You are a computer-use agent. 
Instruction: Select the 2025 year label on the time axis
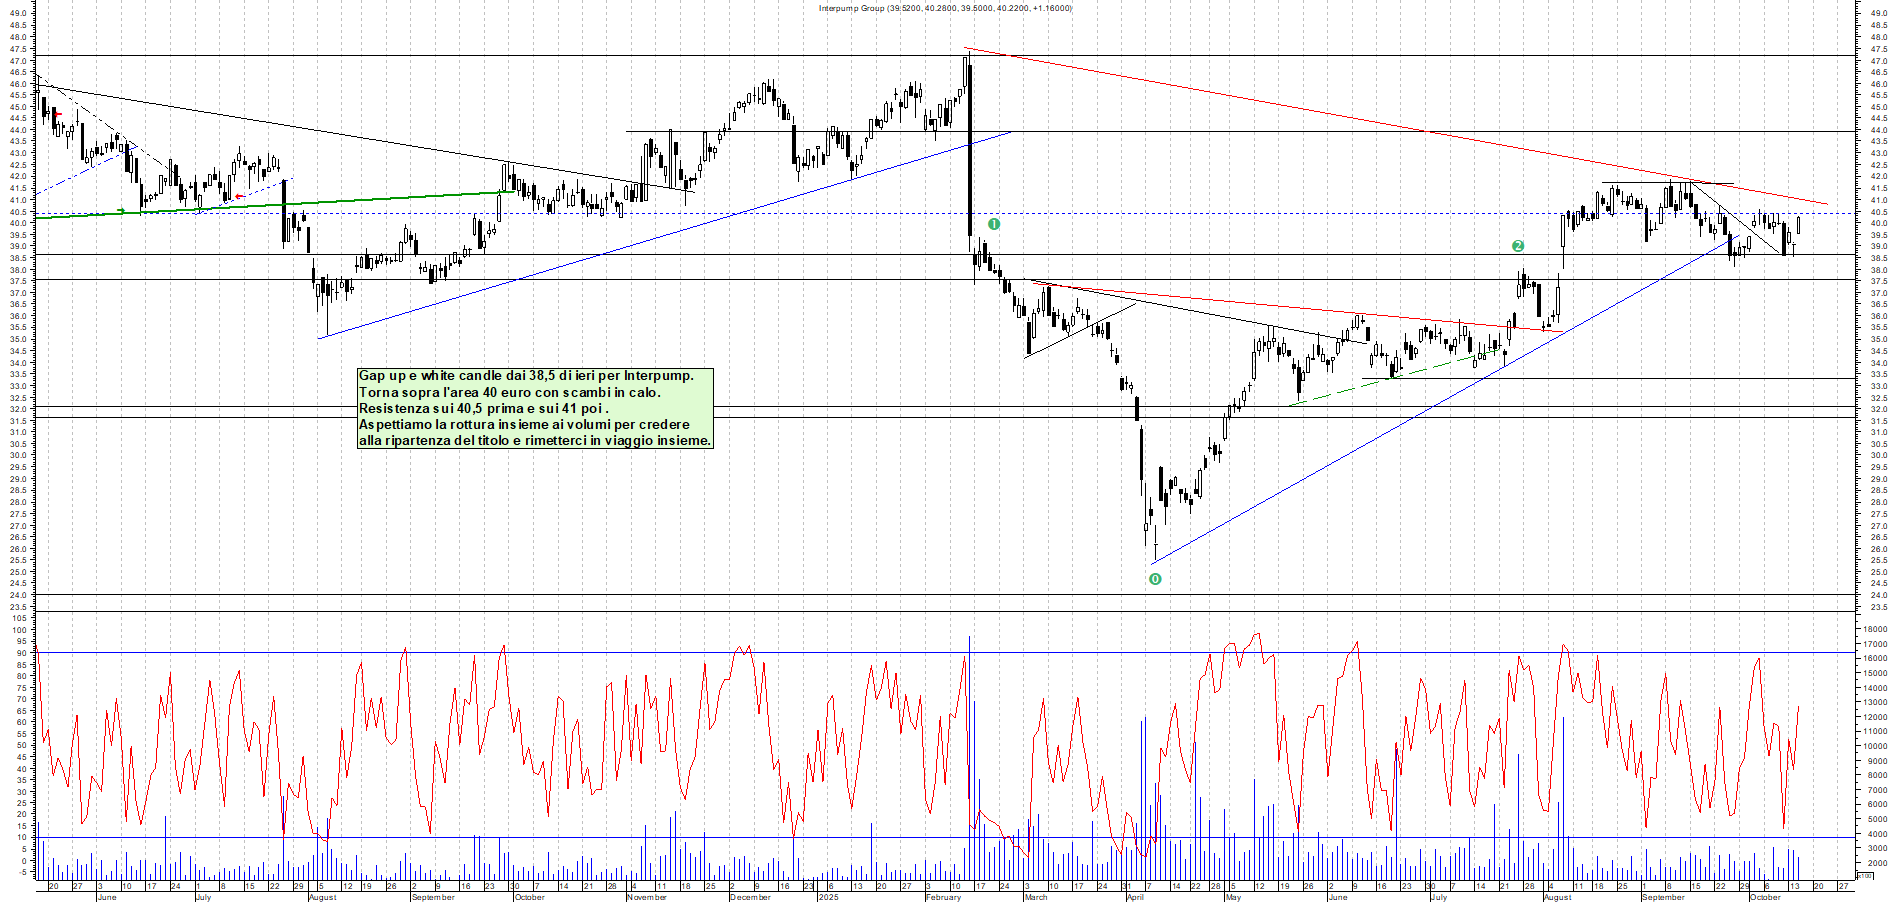click(x=828, y=897)
